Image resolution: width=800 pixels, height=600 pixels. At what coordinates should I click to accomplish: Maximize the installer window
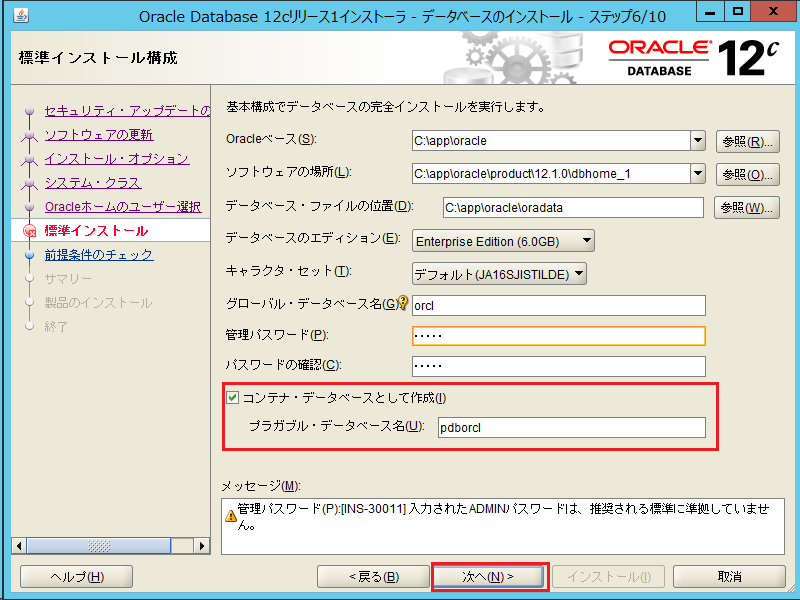point(738,13)
